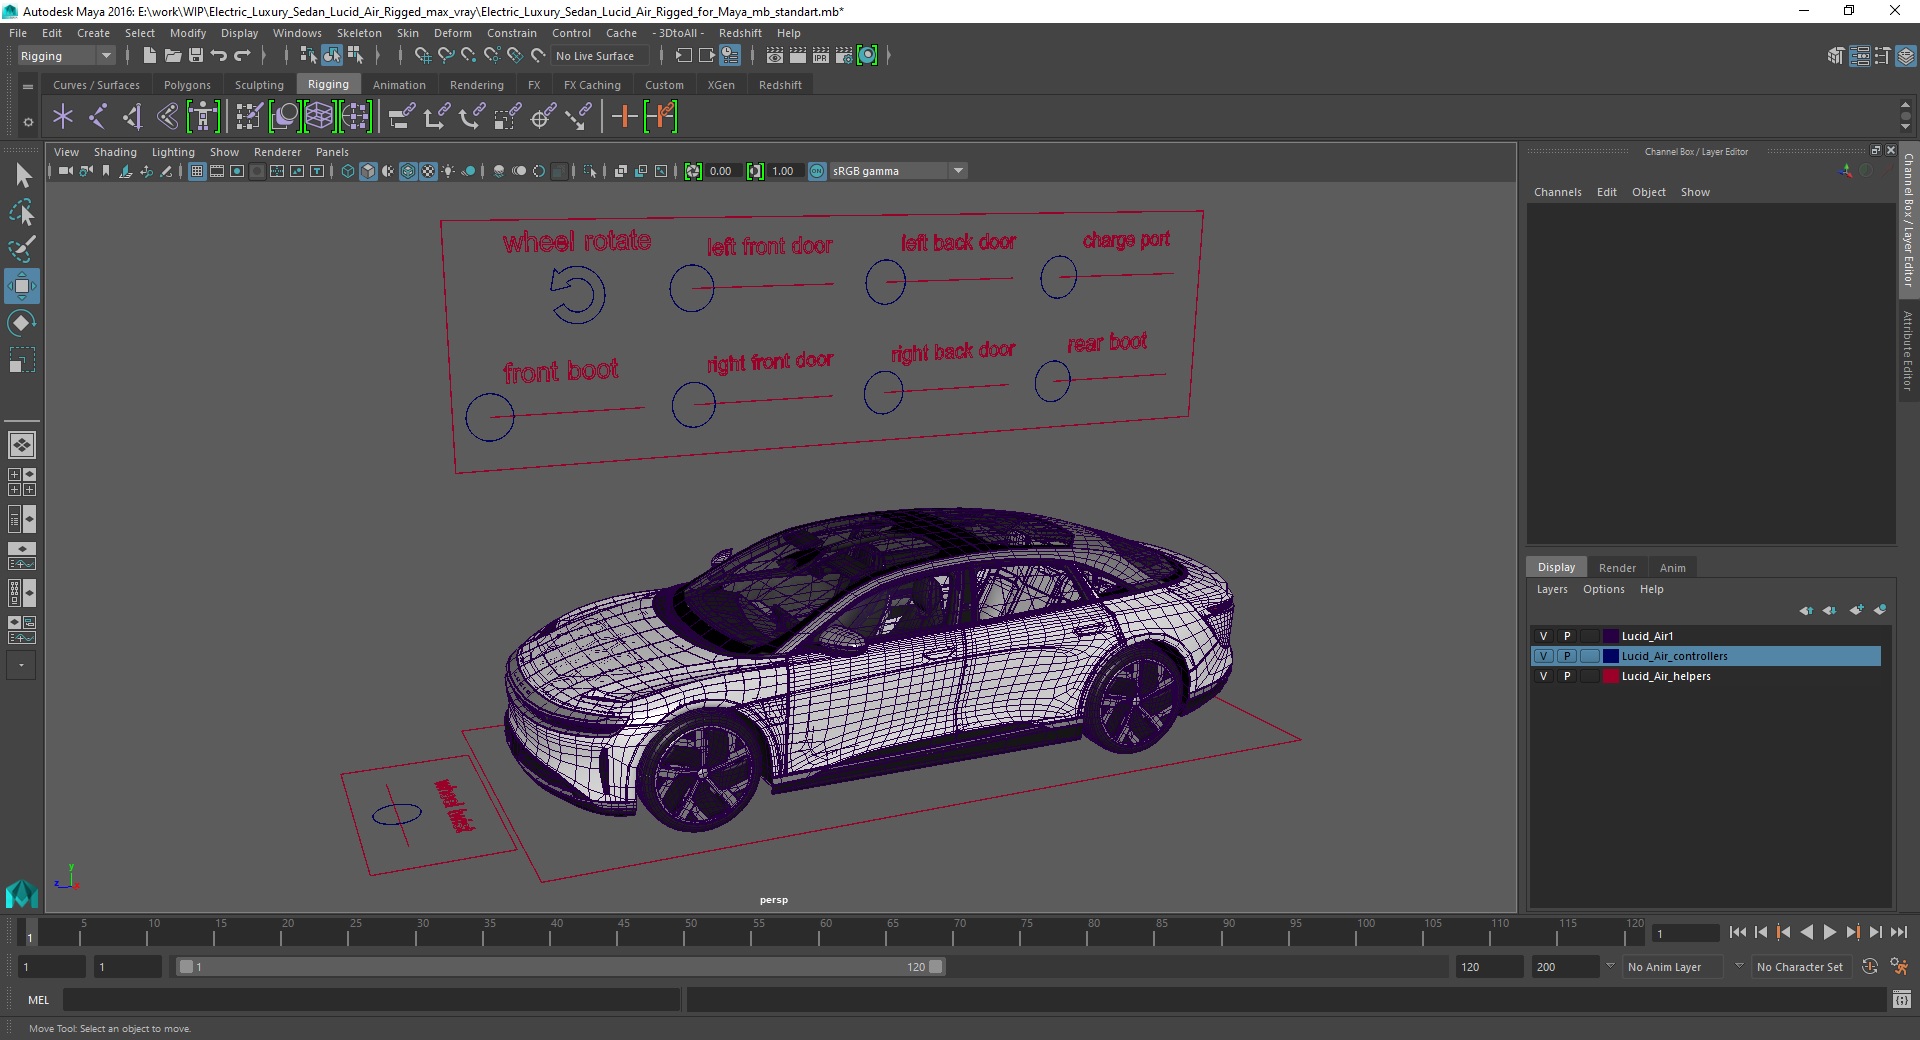Click the Create Joint shelf icon
The width and height of the screenshot is (1920, 1040).
98,117
